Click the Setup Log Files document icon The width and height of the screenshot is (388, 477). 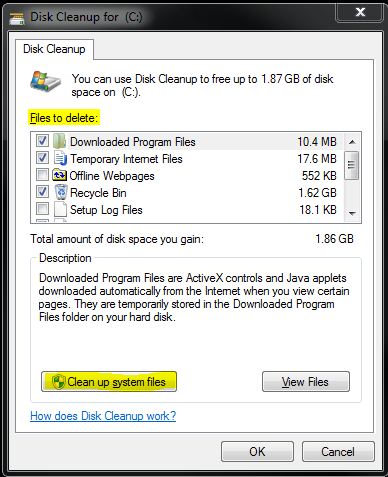coord(60,210)
